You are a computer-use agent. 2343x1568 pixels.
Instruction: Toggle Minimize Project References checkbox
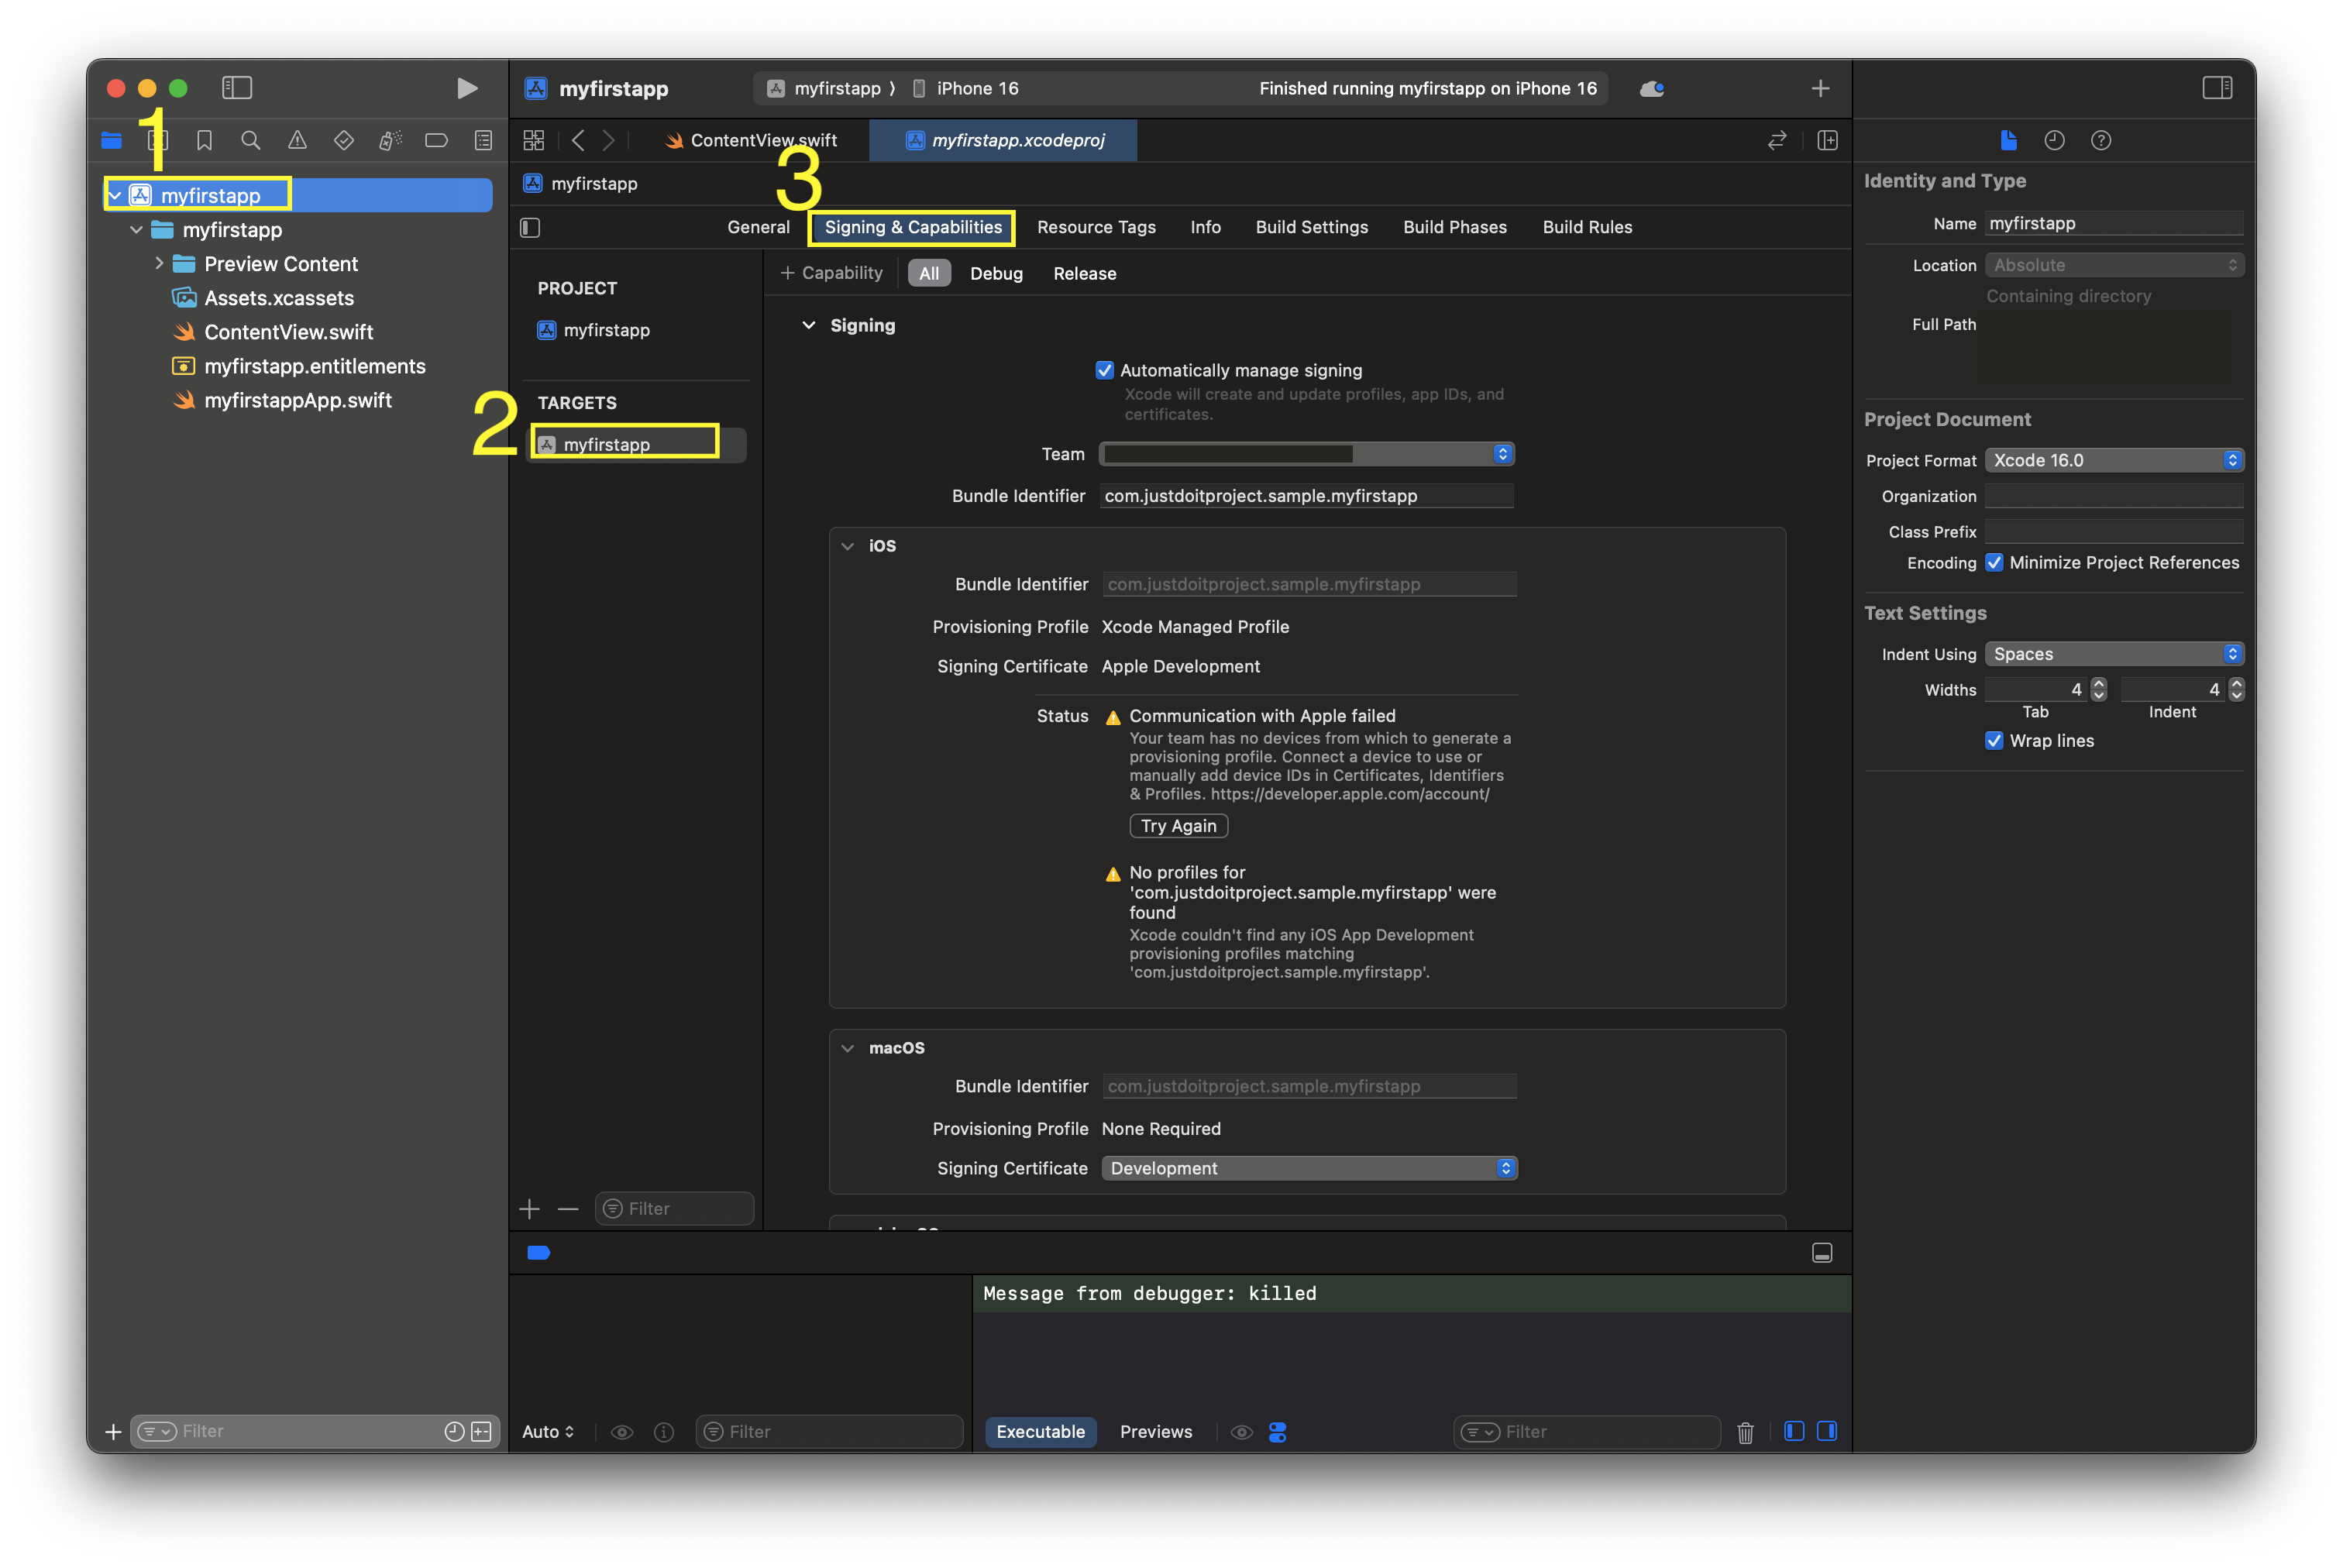(x=1994, y=563)
